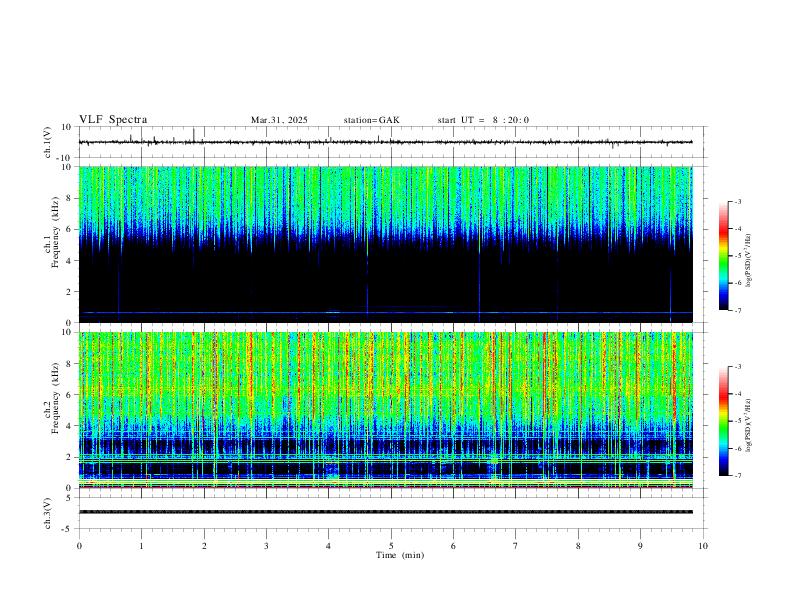Click the time axis tick label "5"
The height and width of the screenshot is (612, 792).
pos(391,546)
